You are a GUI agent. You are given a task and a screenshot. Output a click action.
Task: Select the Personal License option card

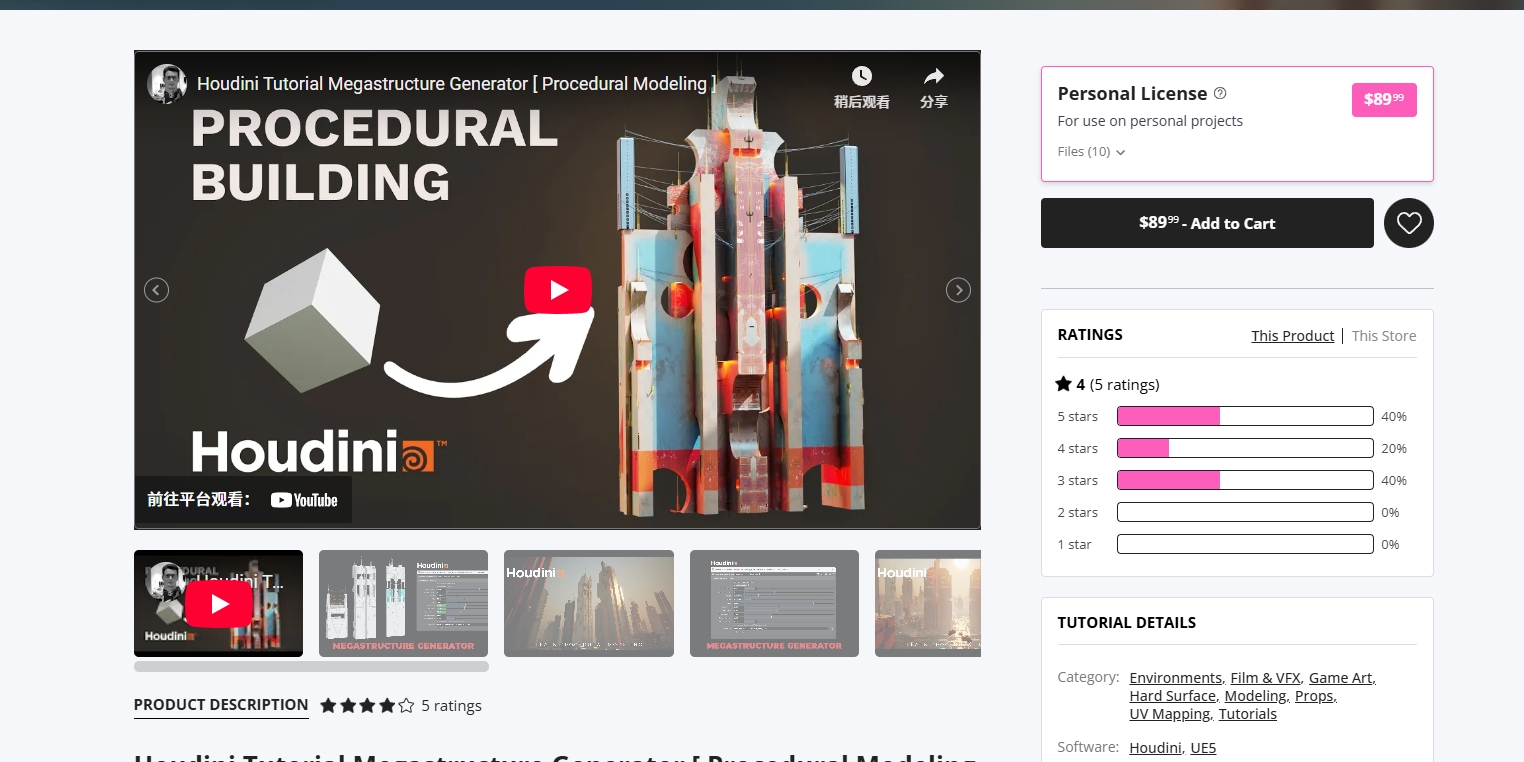click(1237, 124)
